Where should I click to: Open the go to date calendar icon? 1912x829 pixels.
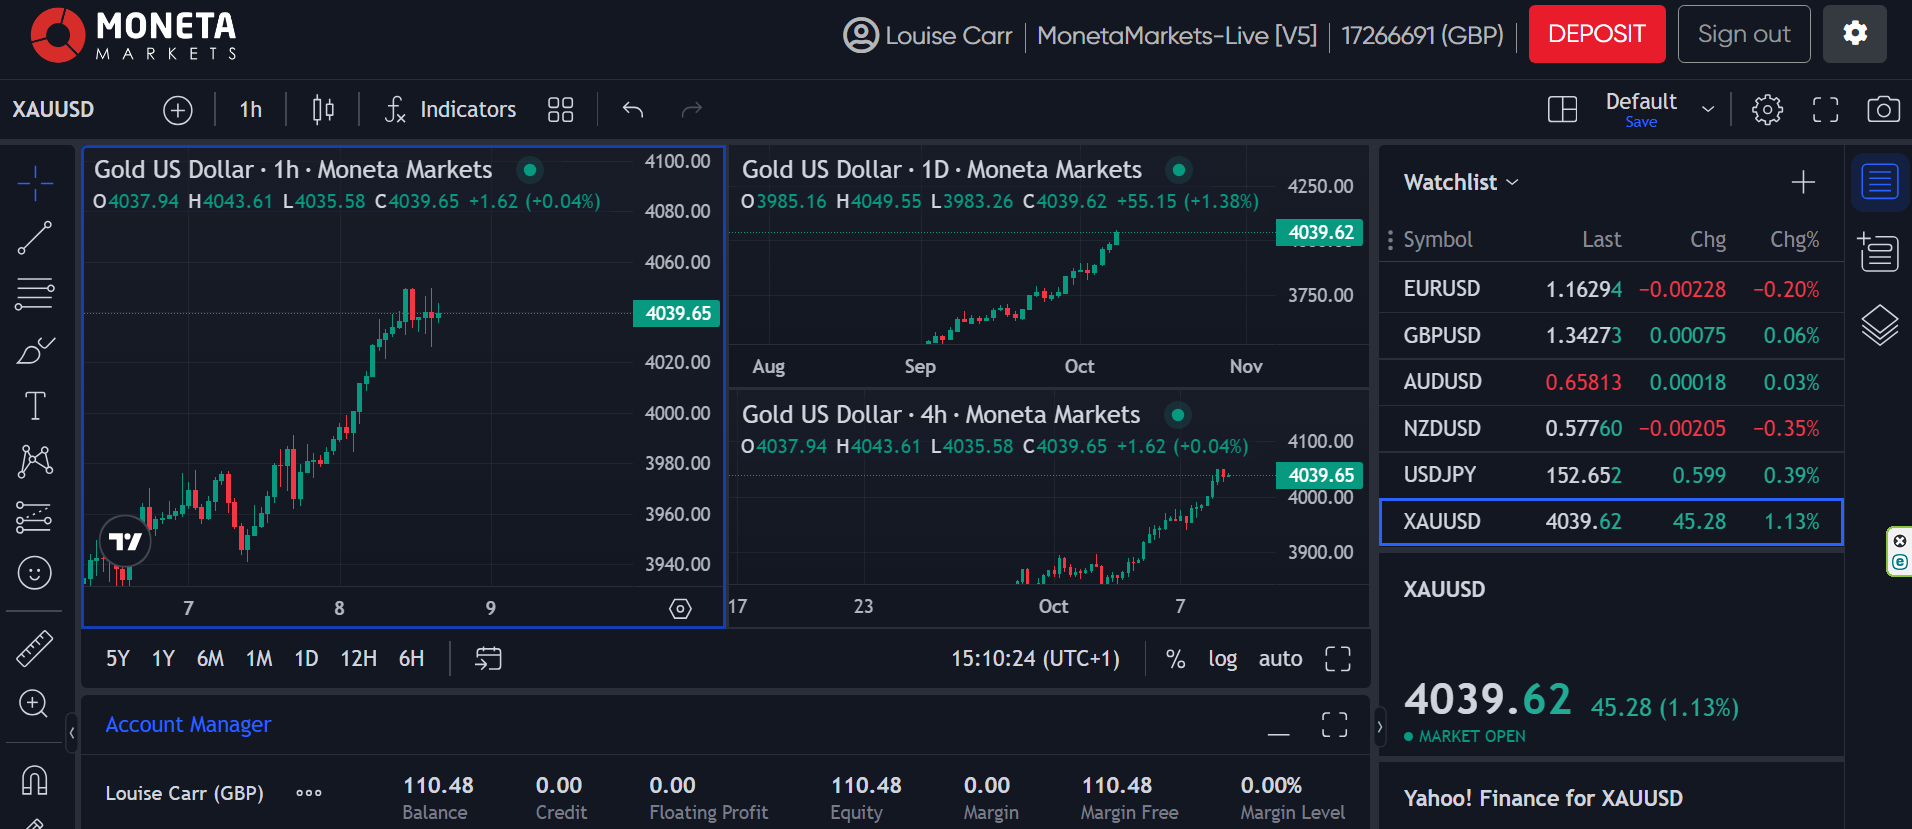tap(488, 659)
